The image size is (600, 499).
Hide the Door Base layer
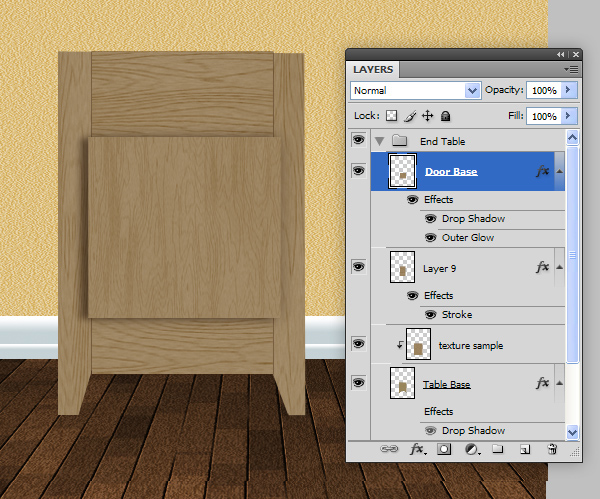[x=358, y=171]
